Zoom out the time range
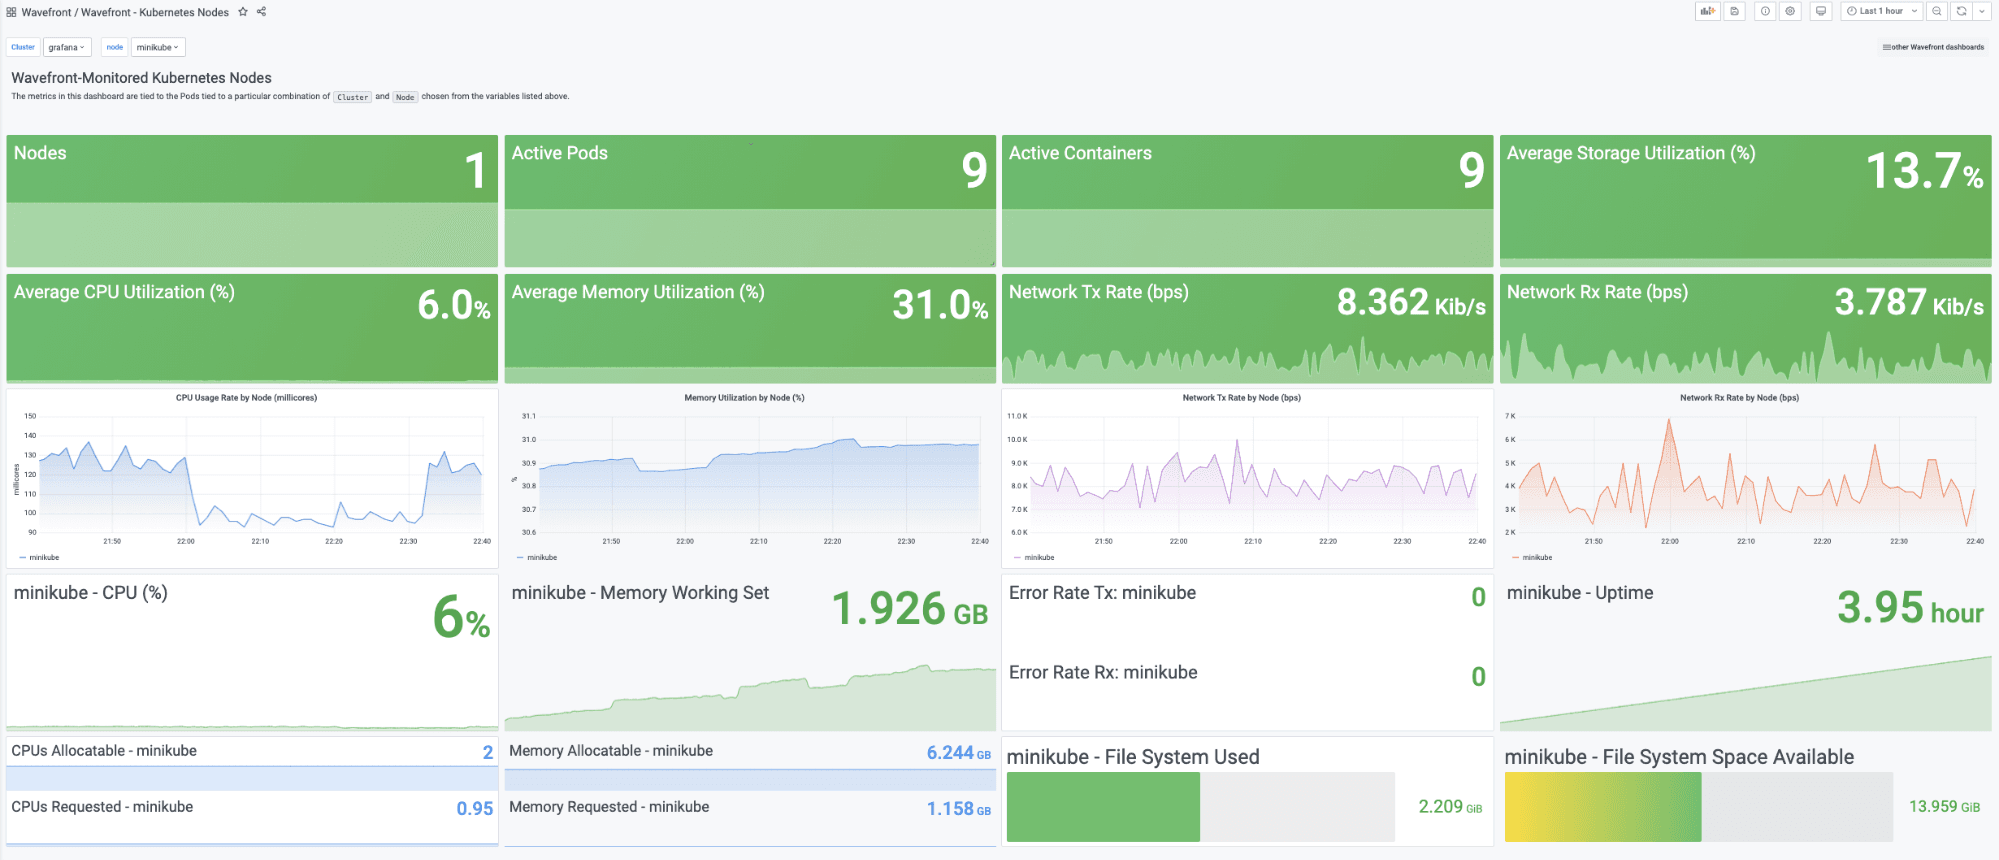Image resolution: width=1999 pixels, height=860 pixels. [x=1937, y=11]
